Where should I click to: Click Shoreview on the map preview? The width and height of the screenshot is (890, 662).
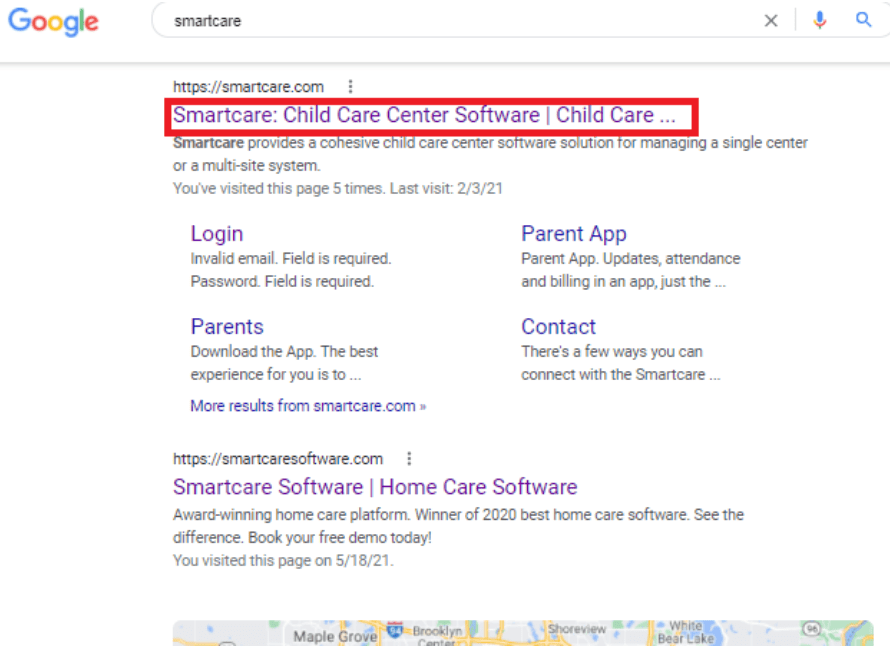[577, 628]
